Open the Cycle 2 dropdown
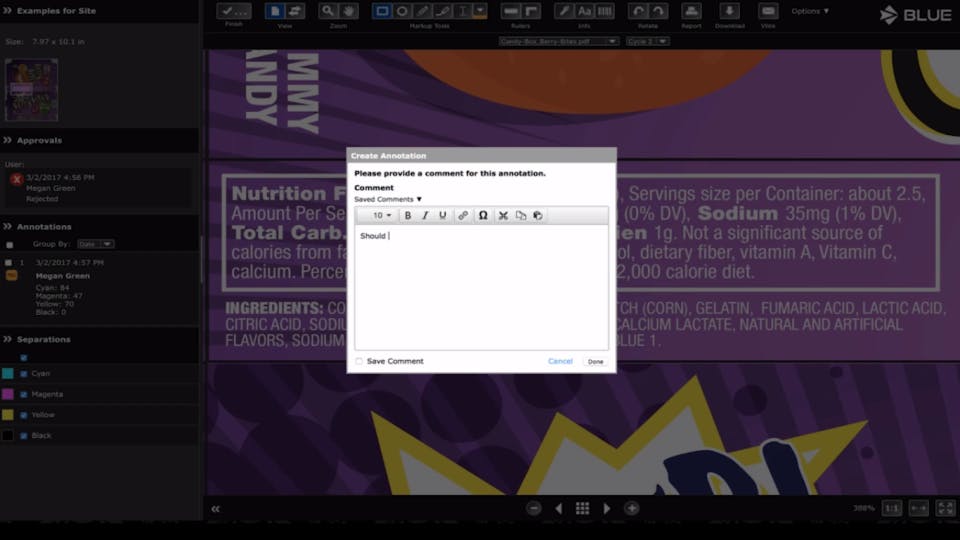960x540 pixels. [647, 41]
